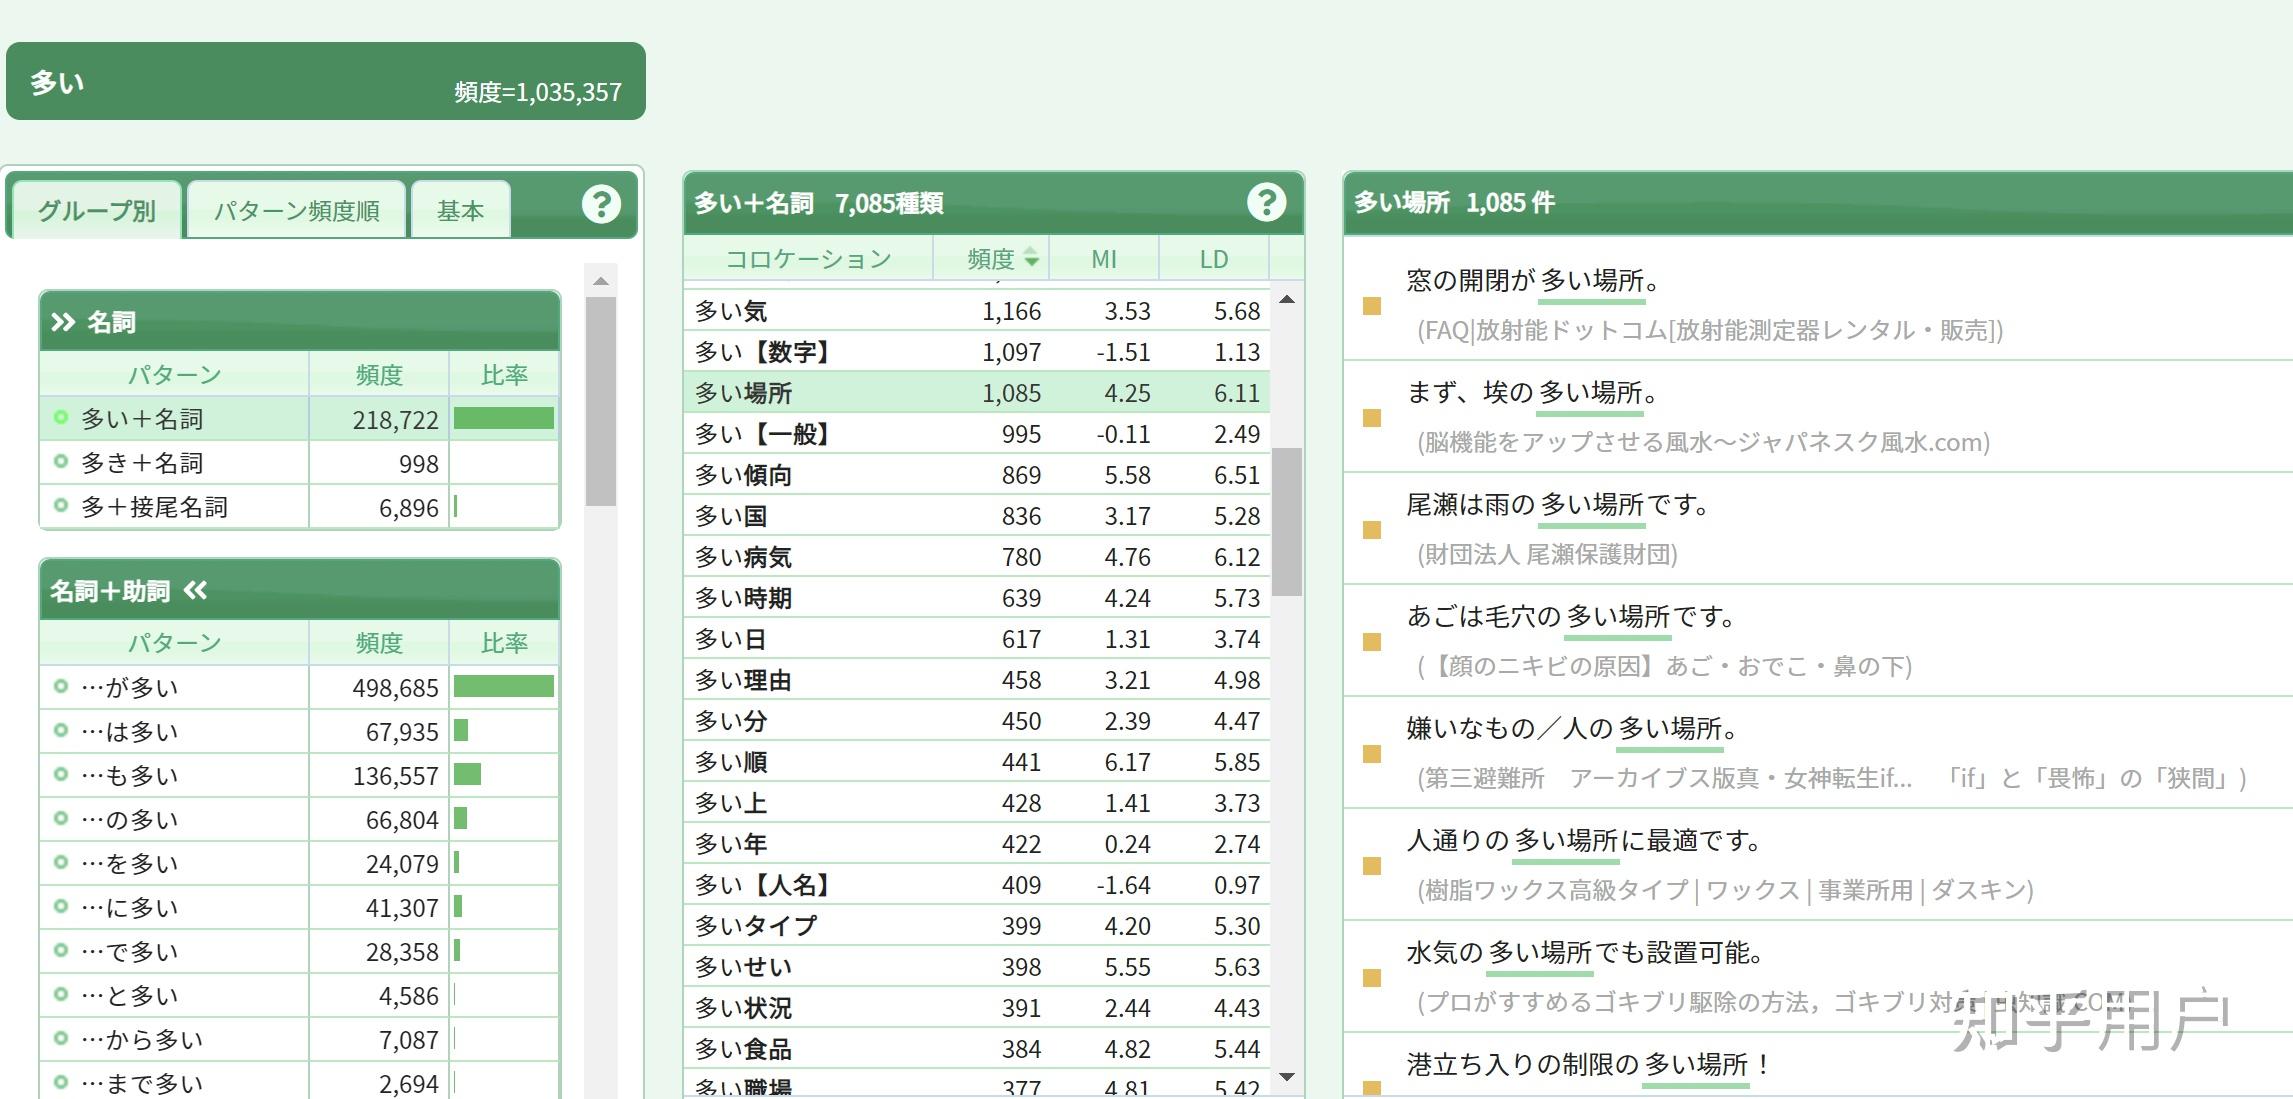Open the 多い【人名】 collocation row

pyautogui.click(x=977, y=885)
